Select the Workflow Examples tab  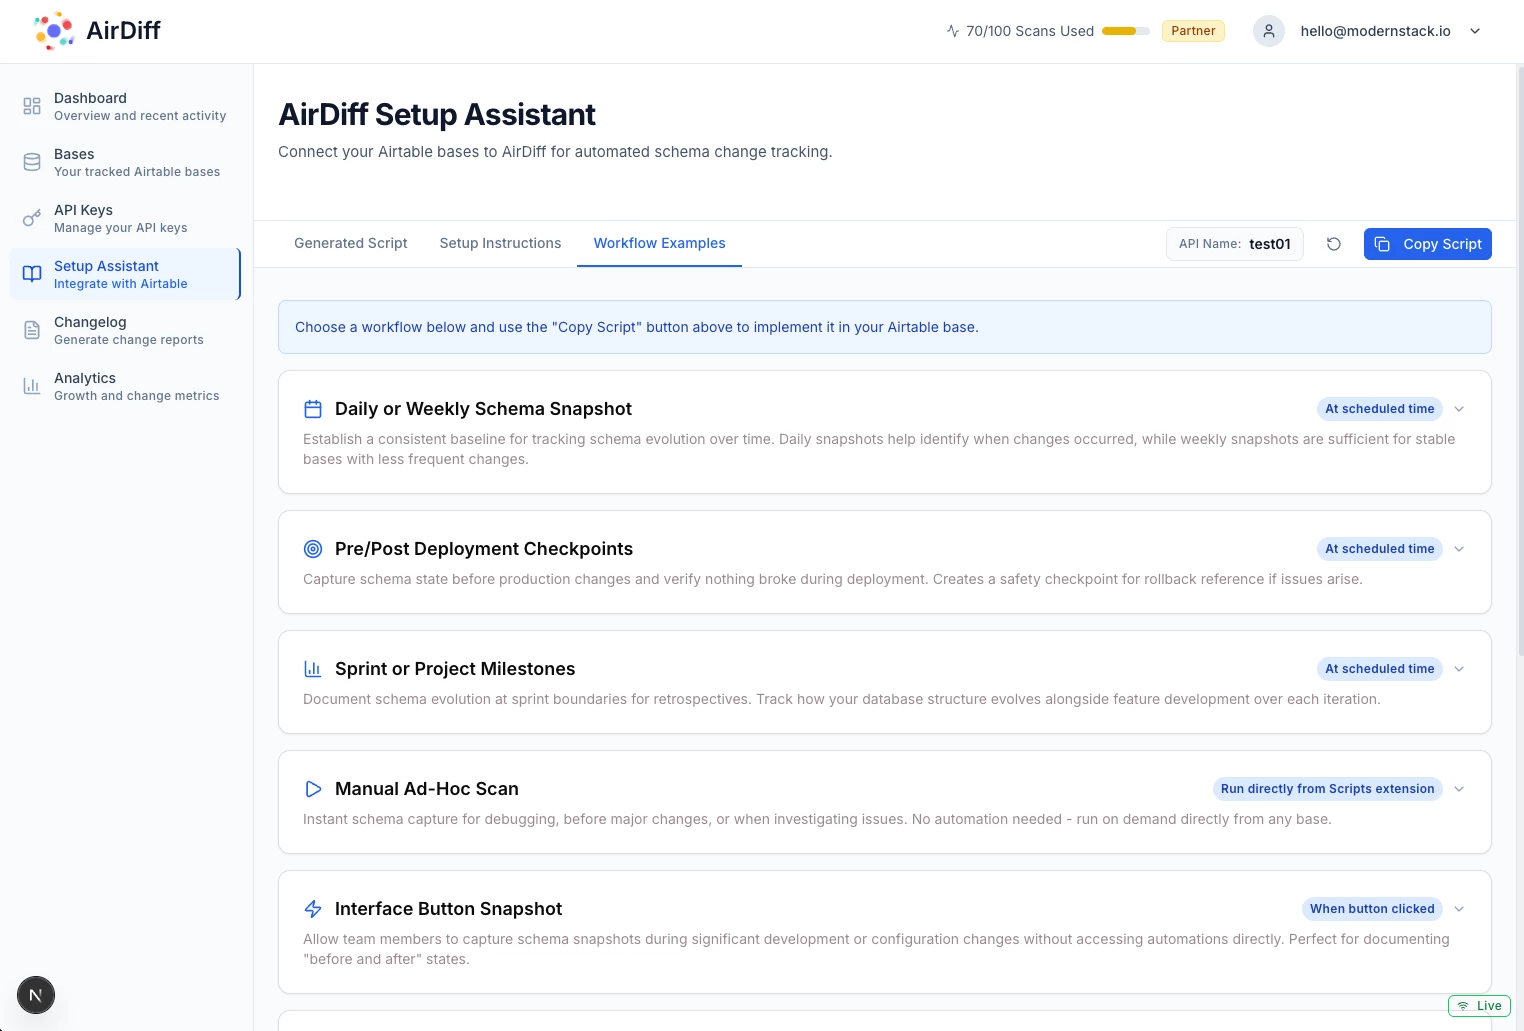pyautogui.click(x=660, y=243)
